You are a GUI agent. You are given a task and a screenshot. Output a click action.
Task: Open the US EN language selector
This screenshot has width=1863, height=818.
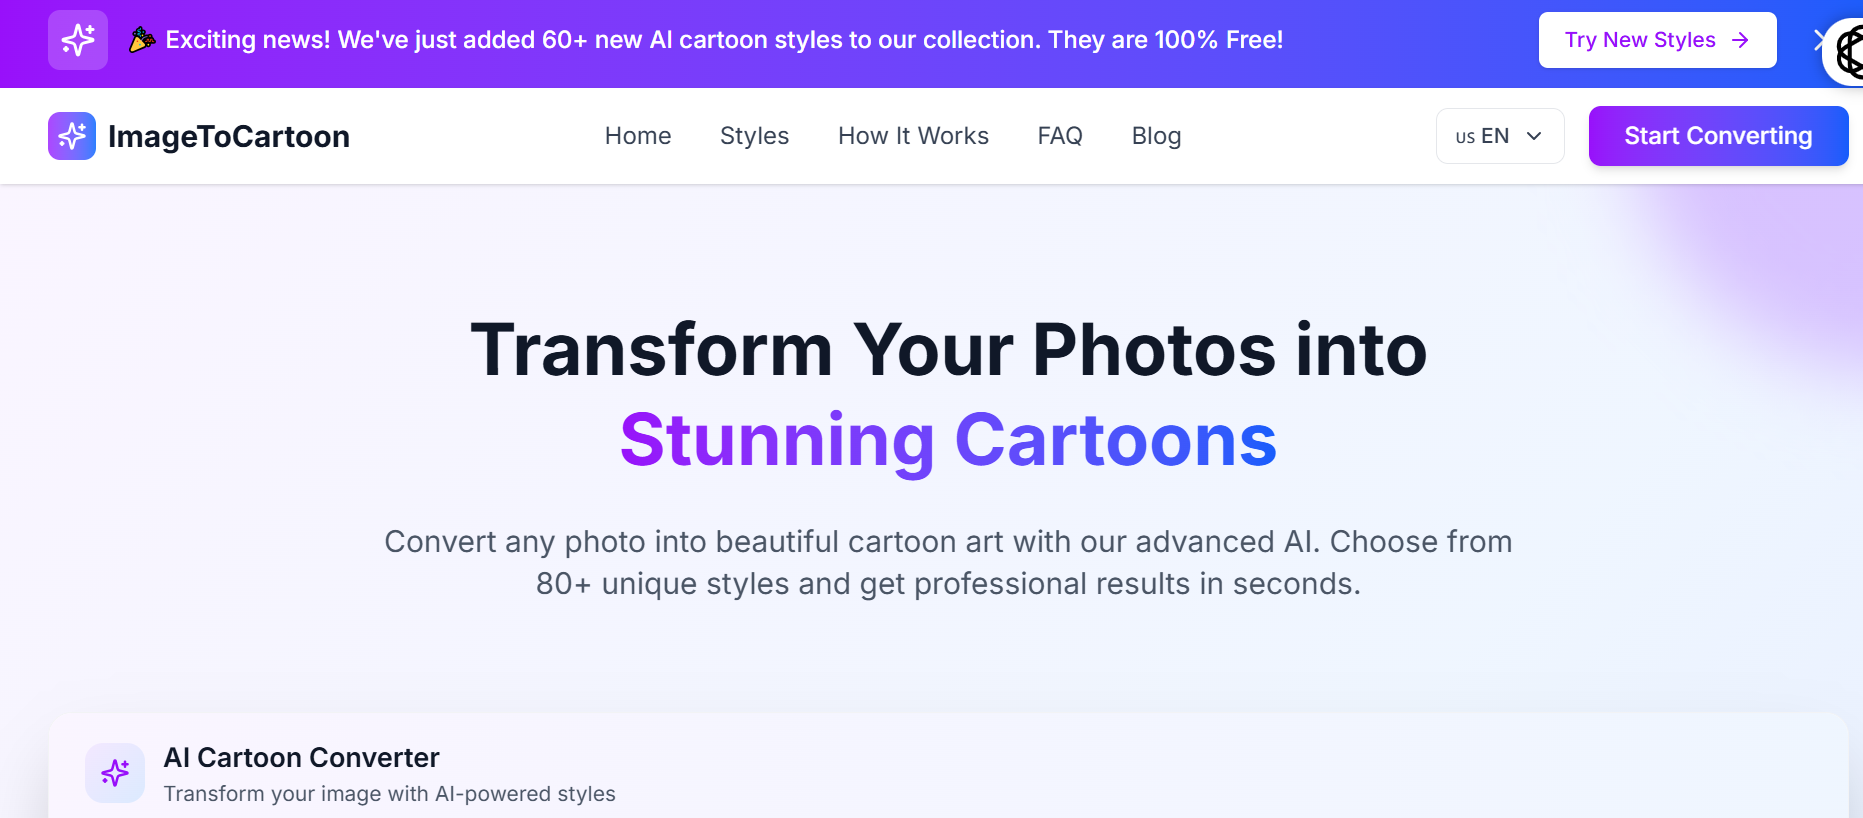tap(1500, 136)
